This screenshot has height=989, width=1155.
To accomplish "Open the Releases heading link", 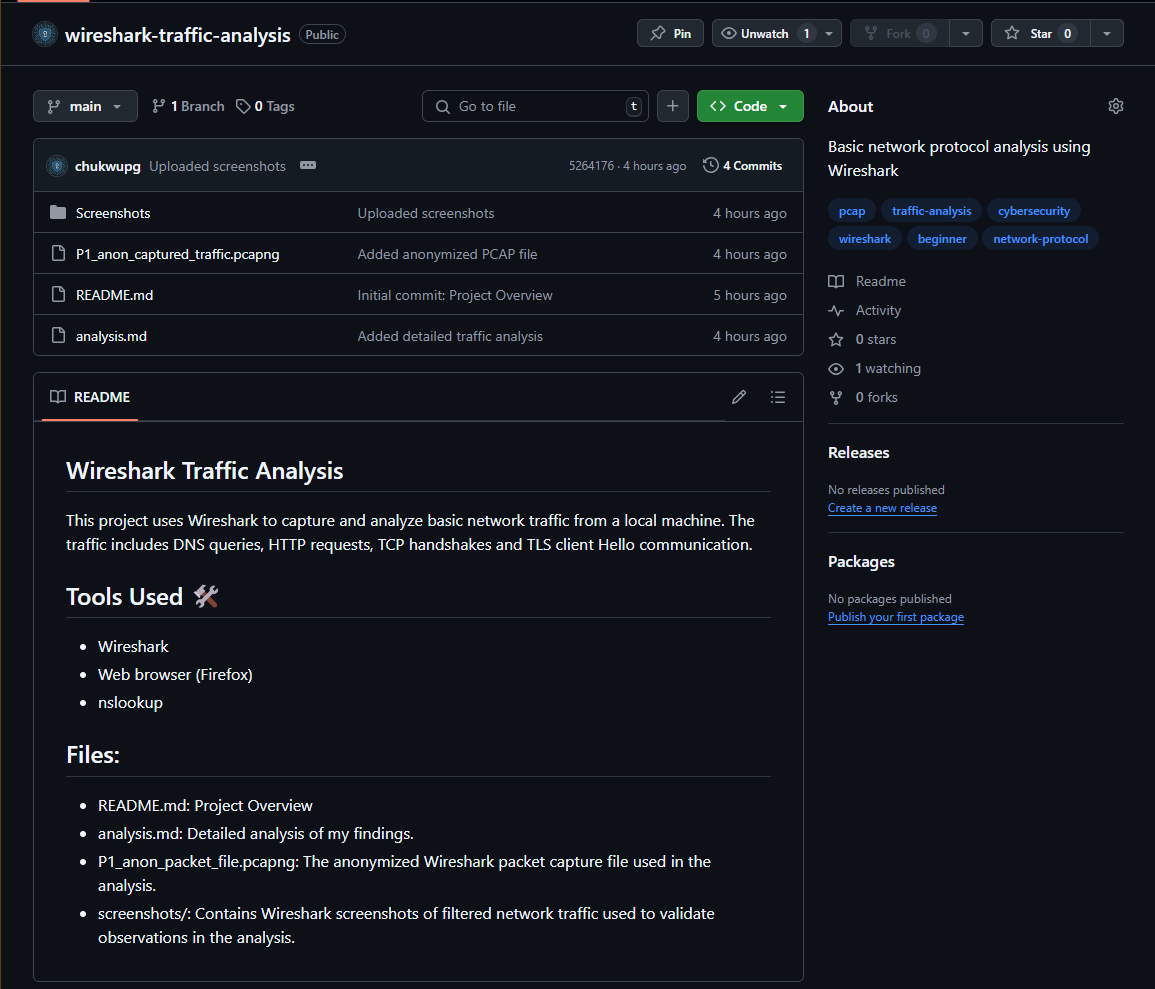I will click(858, 453).
